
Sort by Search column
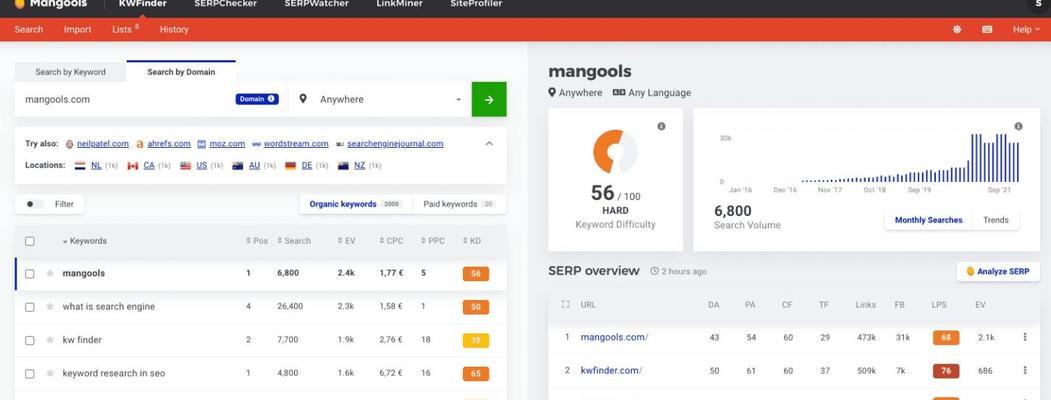click(294, 241)
